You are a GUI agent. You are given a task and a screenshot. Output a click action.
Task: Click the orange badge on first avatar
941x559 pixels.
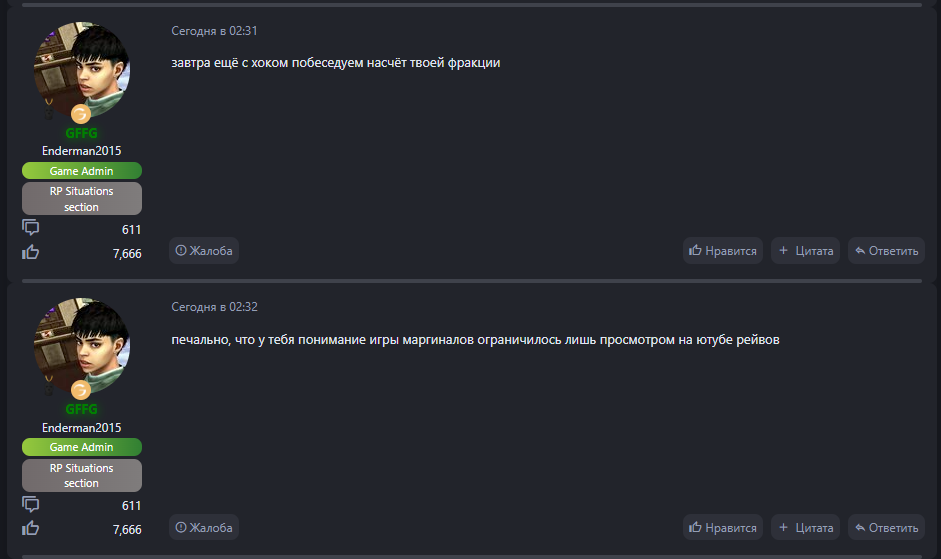(x=81, y=114)
